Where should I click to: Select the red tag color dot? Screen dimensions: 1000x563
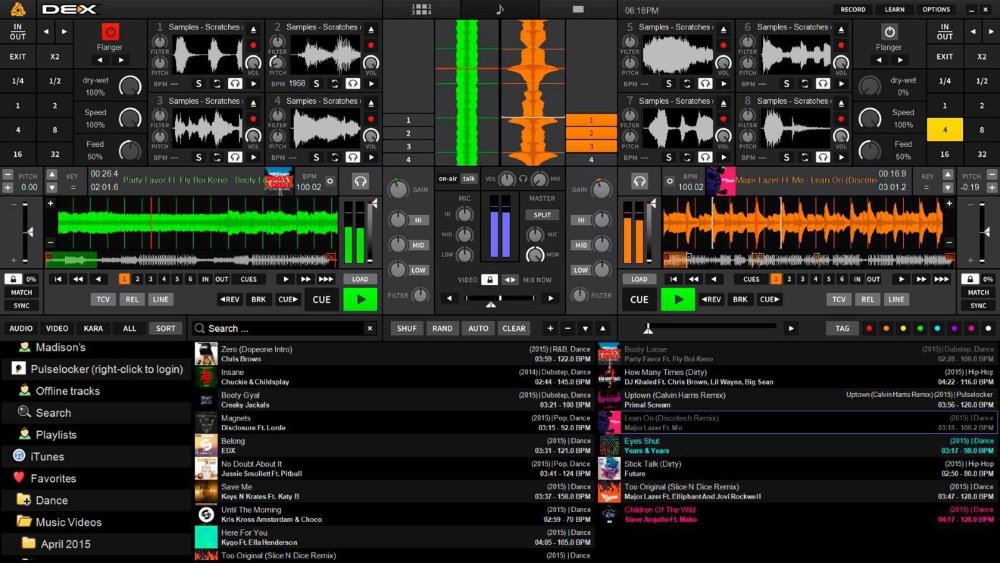pyautogui.click(x=868, y=328)
